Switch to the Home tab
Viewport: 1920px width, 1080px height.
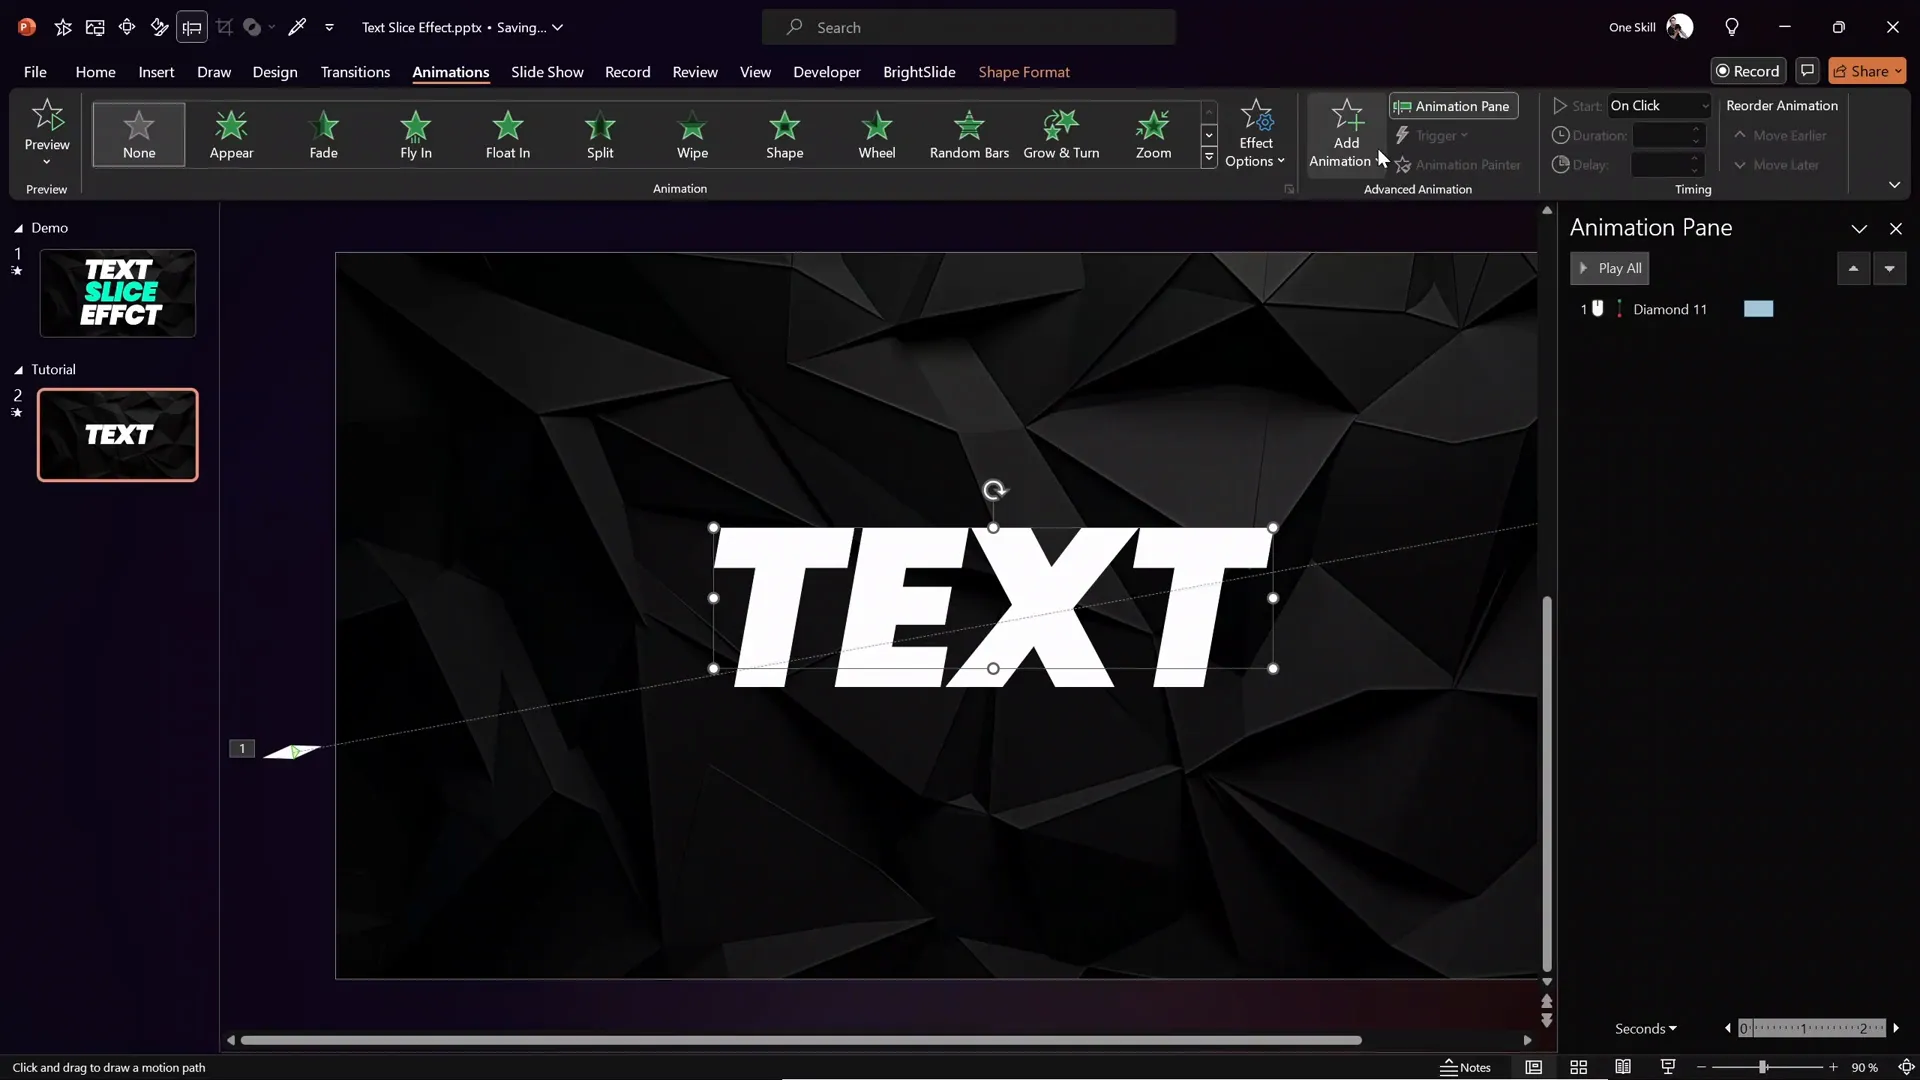95,72
